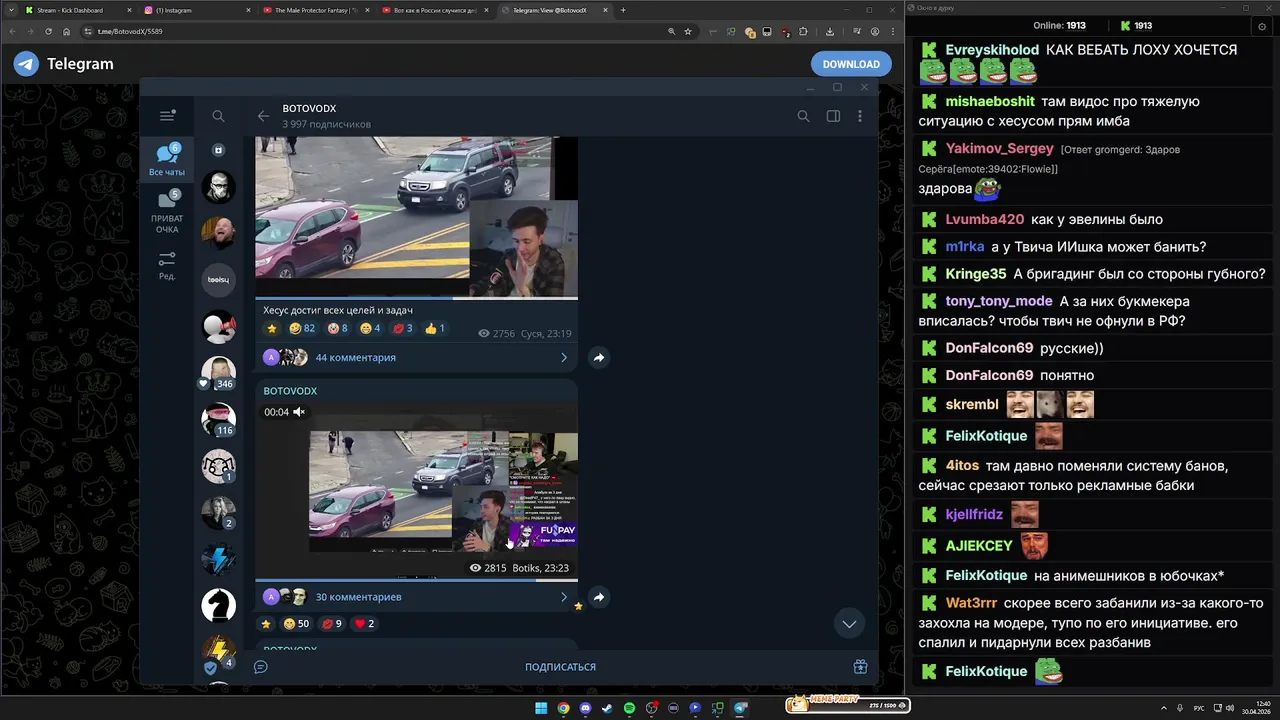The image size is (1280, 720).
Task: Click the search icon above the chat list
Action: [218, 116]
